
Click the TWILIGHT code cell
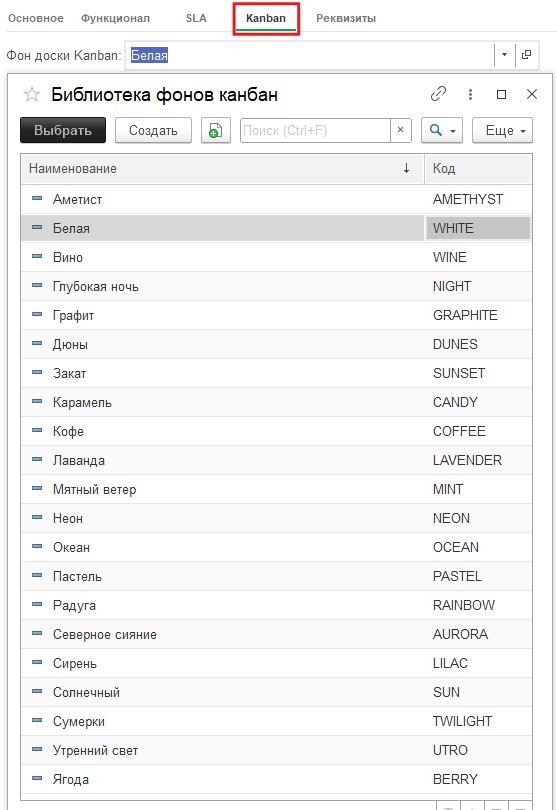coord(478,721)
